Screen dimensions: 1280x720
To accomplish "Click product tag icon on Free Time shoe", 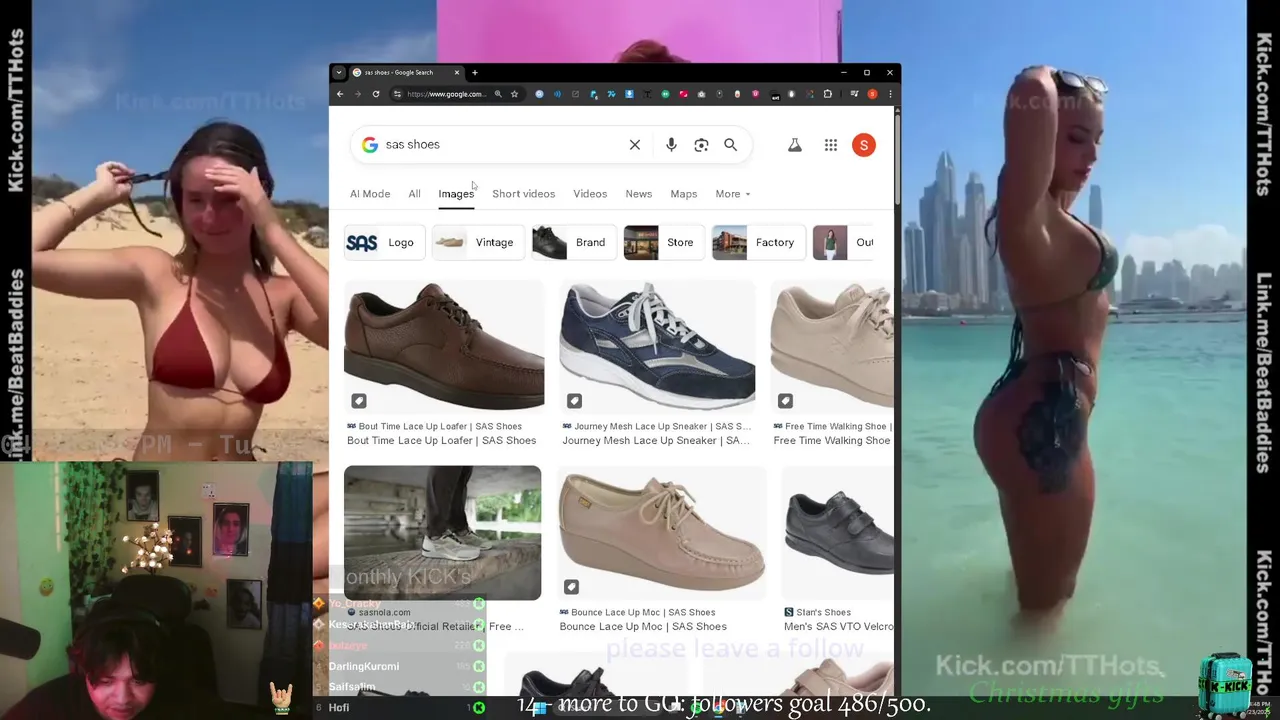I will click(x=785, y=401).
